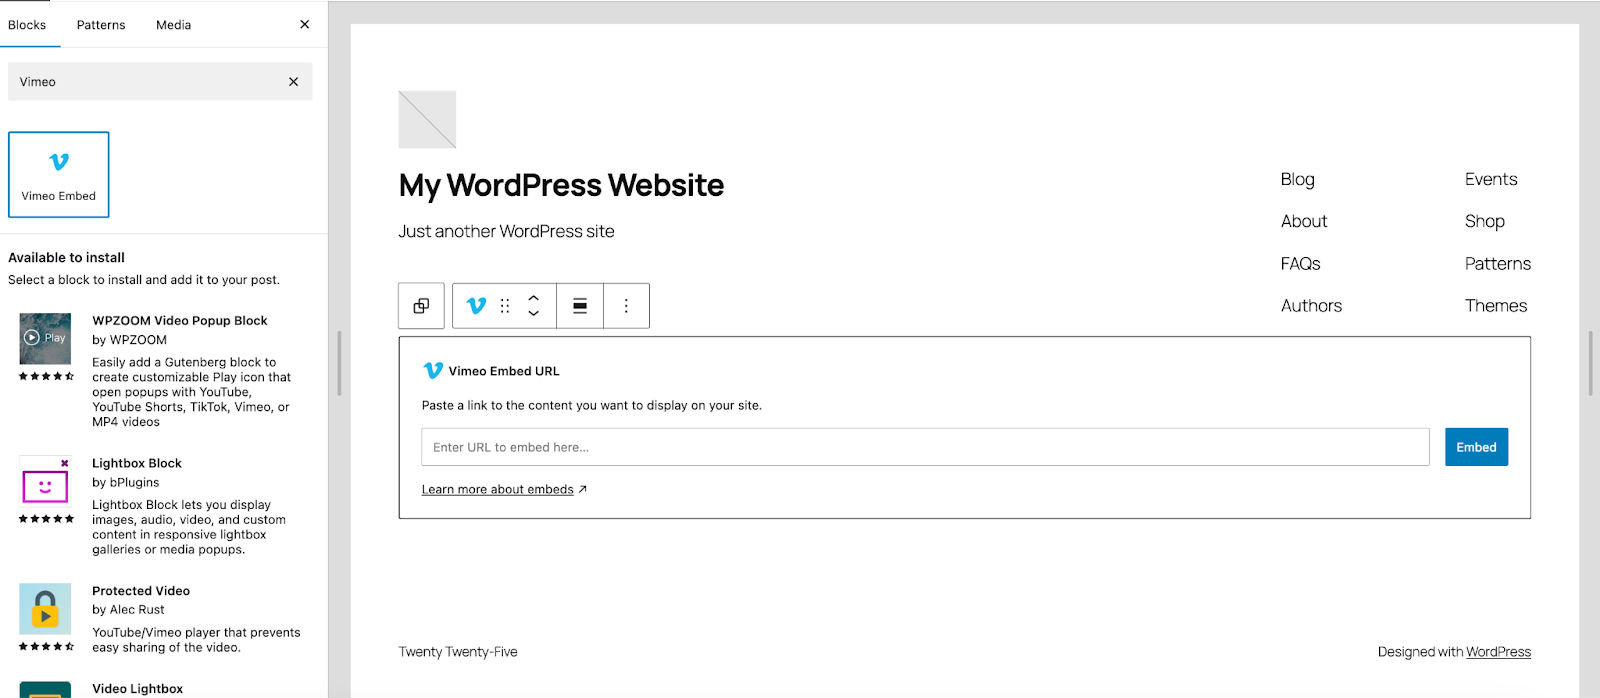The height and width of the screenshot is (698, 1600).
Task: Click the Vimeo Embed URL heading icon
Action: pyautogui.click(x=433, y=370)
